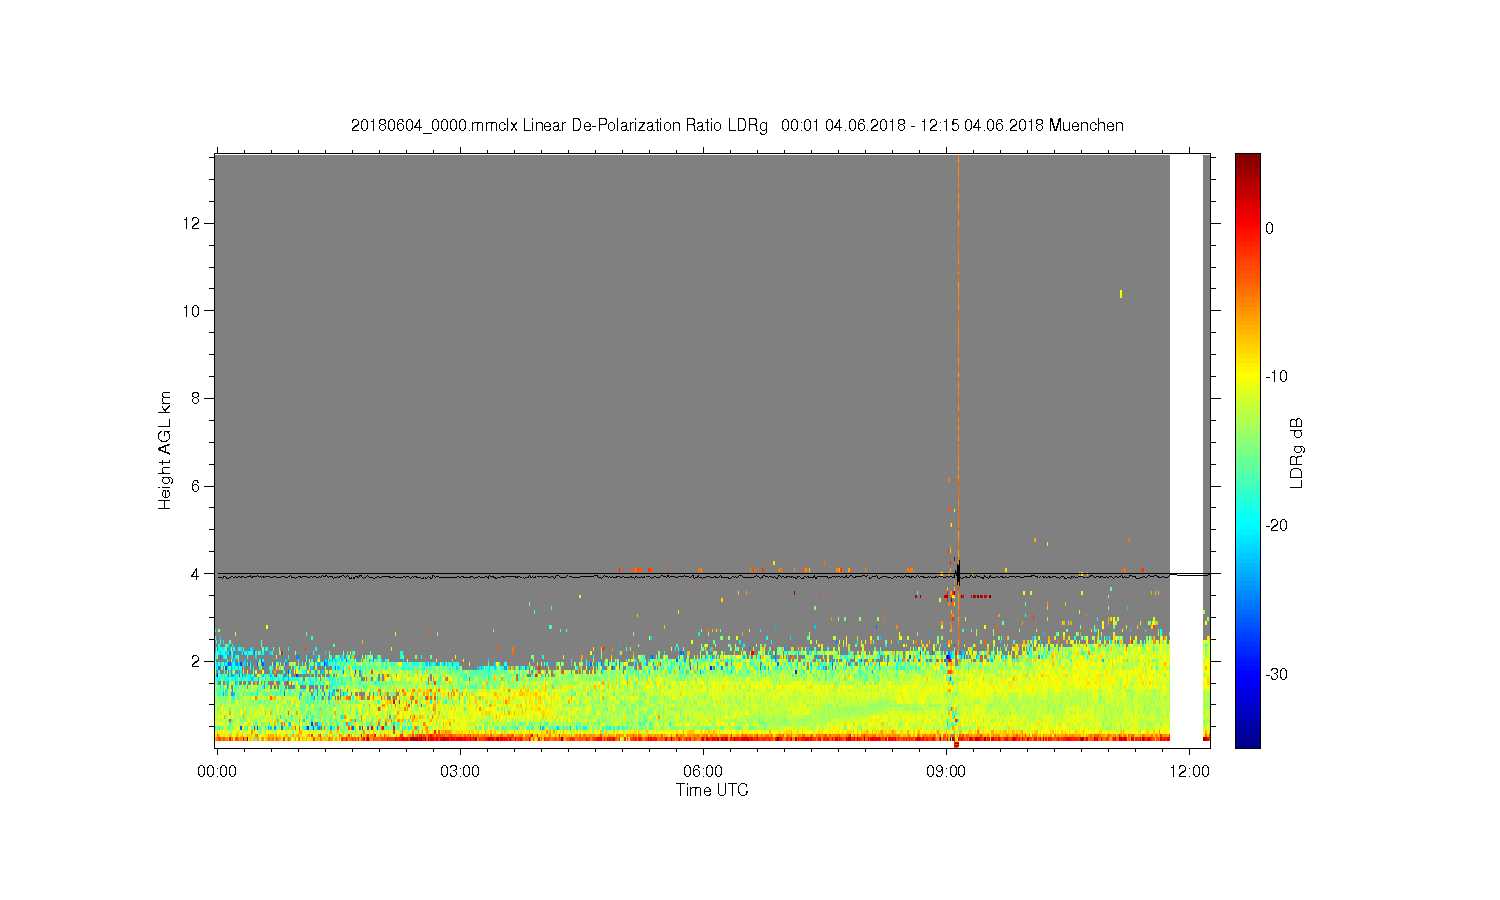Screen dimensions: 1500x900
Task: Click the 09:00 time axis label
Action: (946, 772)
